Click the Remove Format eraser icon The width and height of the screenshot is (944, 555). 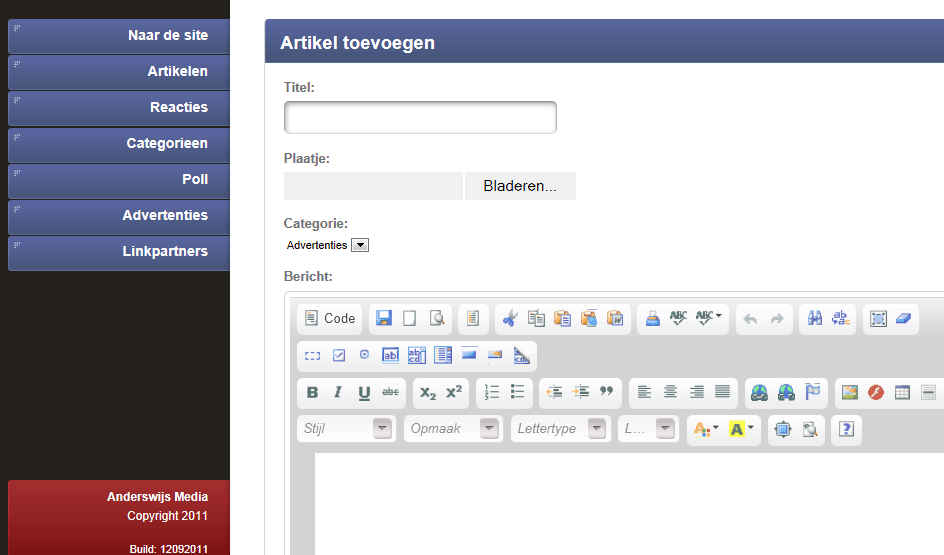[x=904, y=318]
